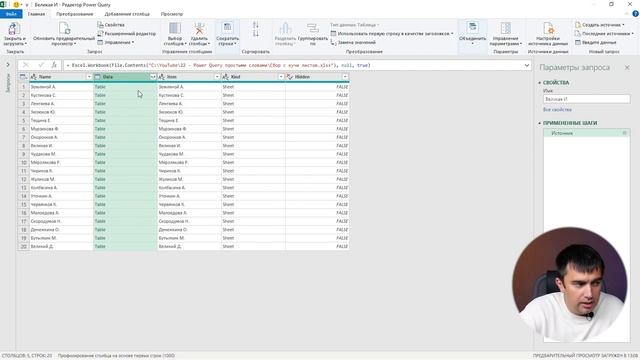Click the Выбор столбцов icon
The width and height of the screenshot is (640, 360).
[x=175, y=29]
